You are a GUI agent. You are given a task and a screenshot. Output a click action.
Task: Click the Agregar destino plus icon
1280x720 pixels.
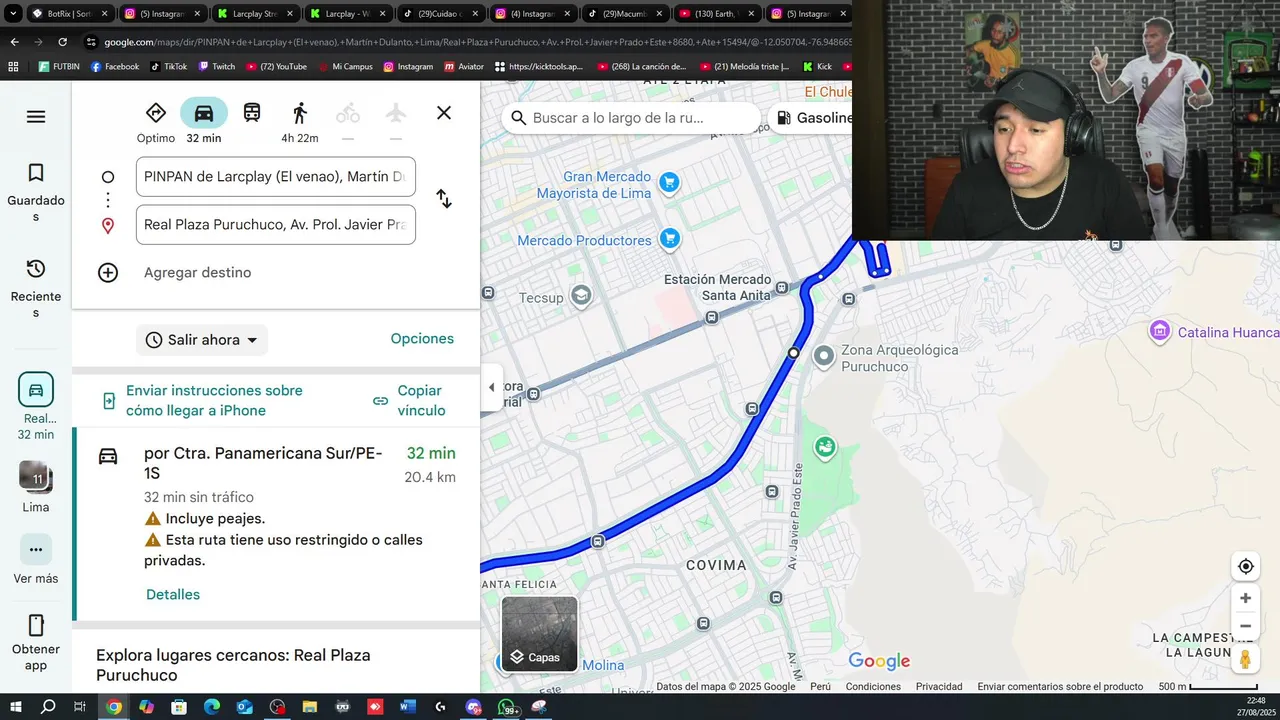108,272
